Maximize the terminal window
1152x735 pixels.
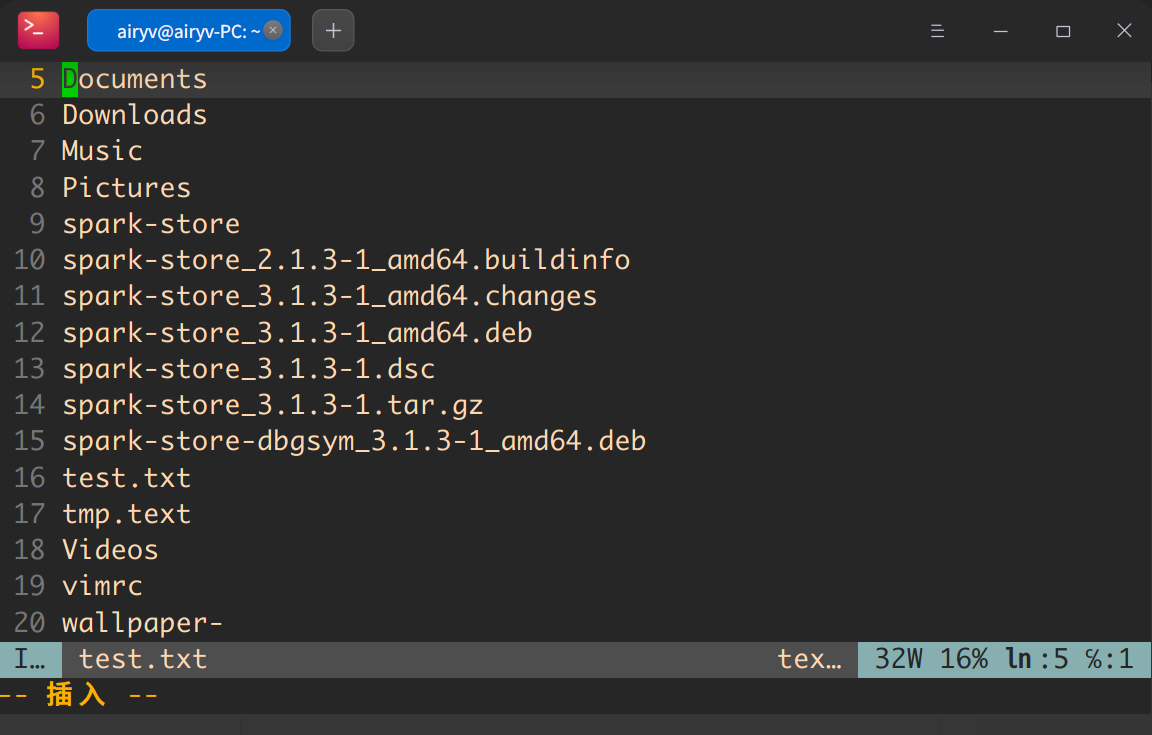1063,31
